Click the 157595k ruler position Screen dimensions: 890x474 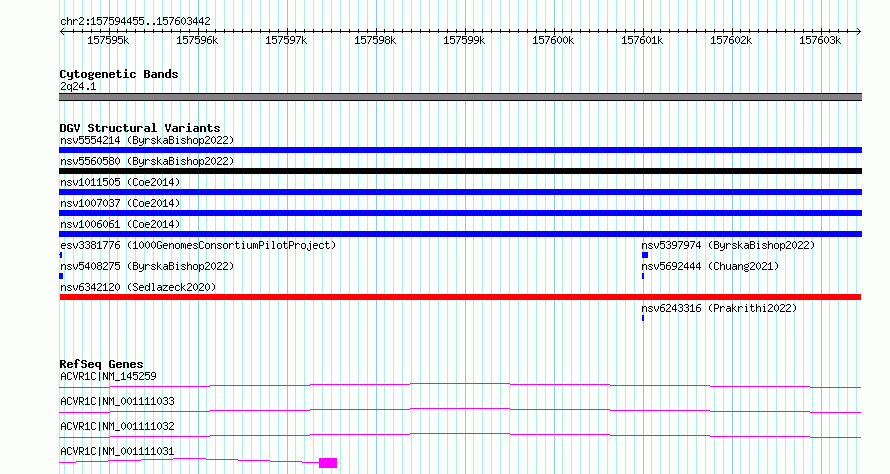tap(108, 40)
